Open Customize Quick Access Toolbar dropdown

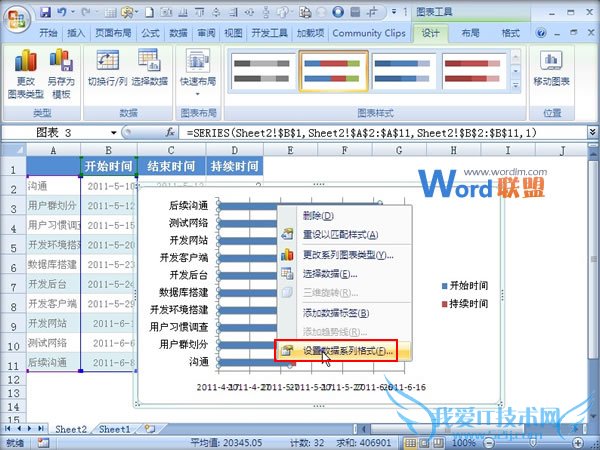coord(394,12)
